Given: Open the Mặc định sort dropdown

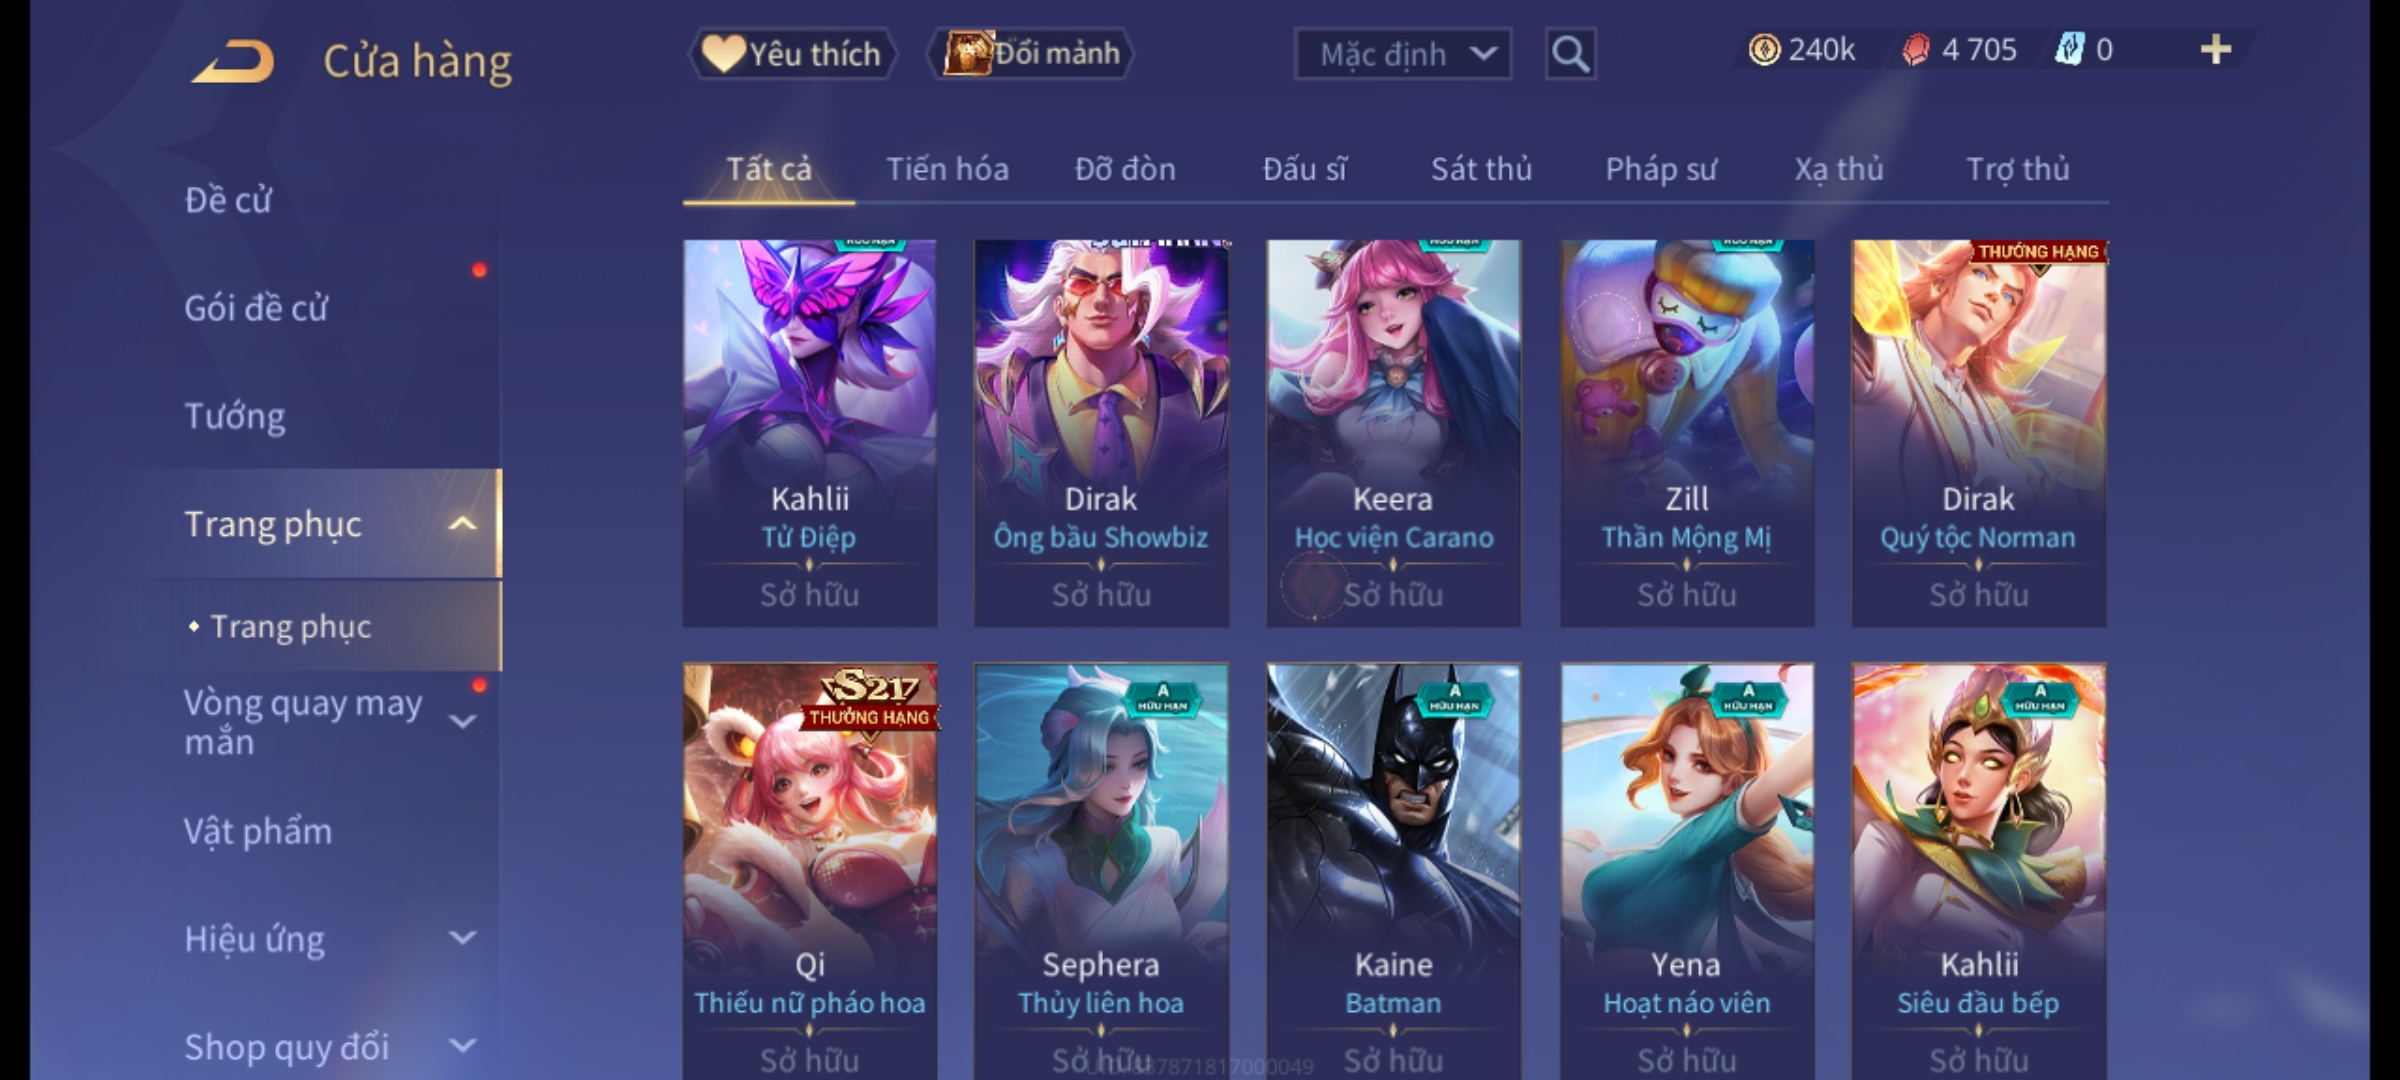Looking at the screenshot, I should pyautogui.click(x=1402, y=54).
